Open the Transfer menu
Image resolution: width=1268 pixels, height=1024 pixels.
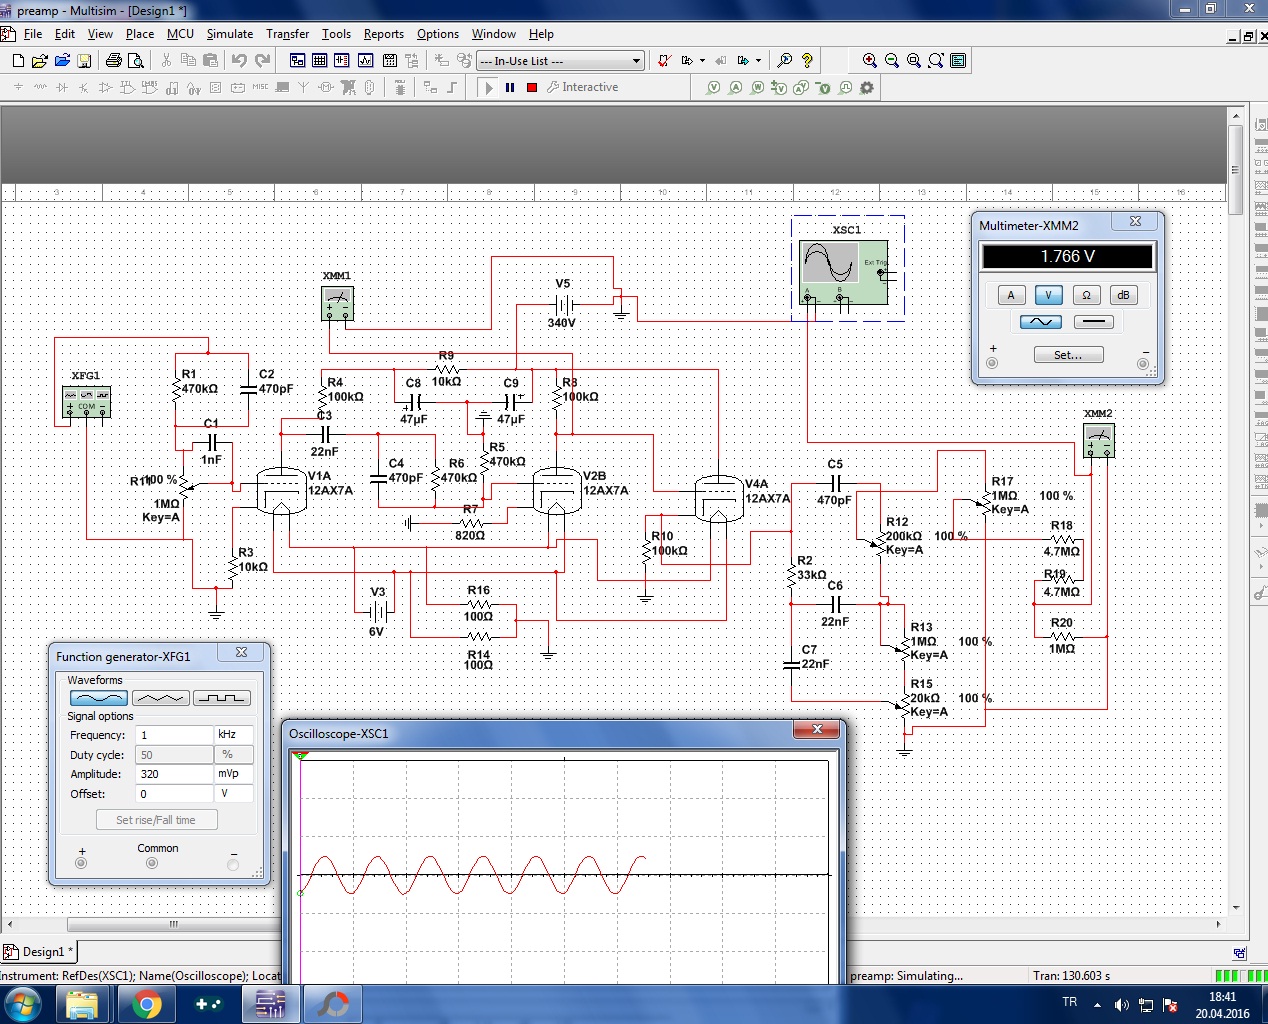pos(287,34)
